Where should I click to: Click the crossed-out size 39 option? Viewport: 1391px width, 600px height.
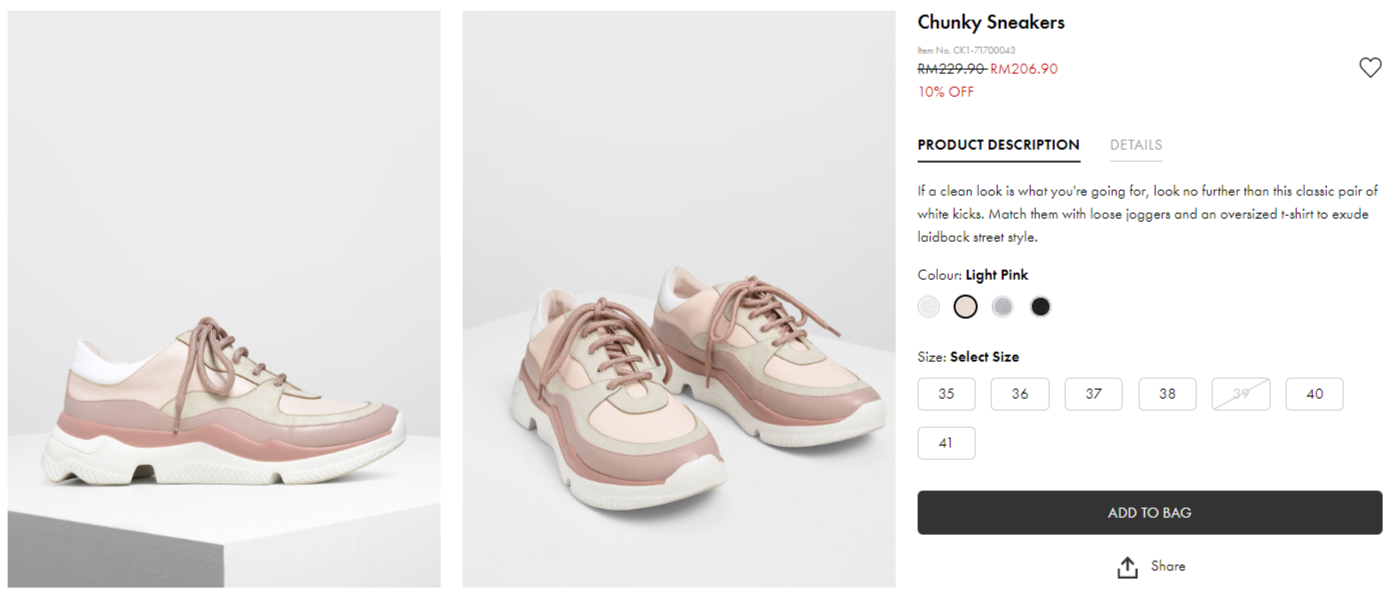click(1240, 394)
